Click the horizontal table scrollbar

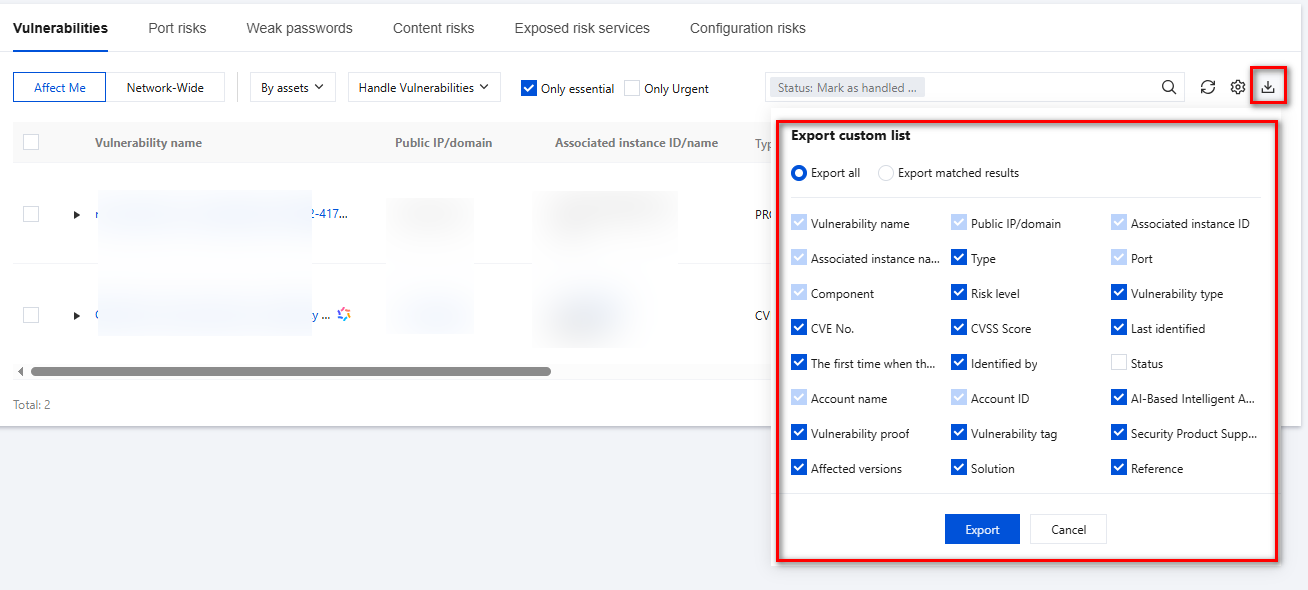[x=290, y=371]
